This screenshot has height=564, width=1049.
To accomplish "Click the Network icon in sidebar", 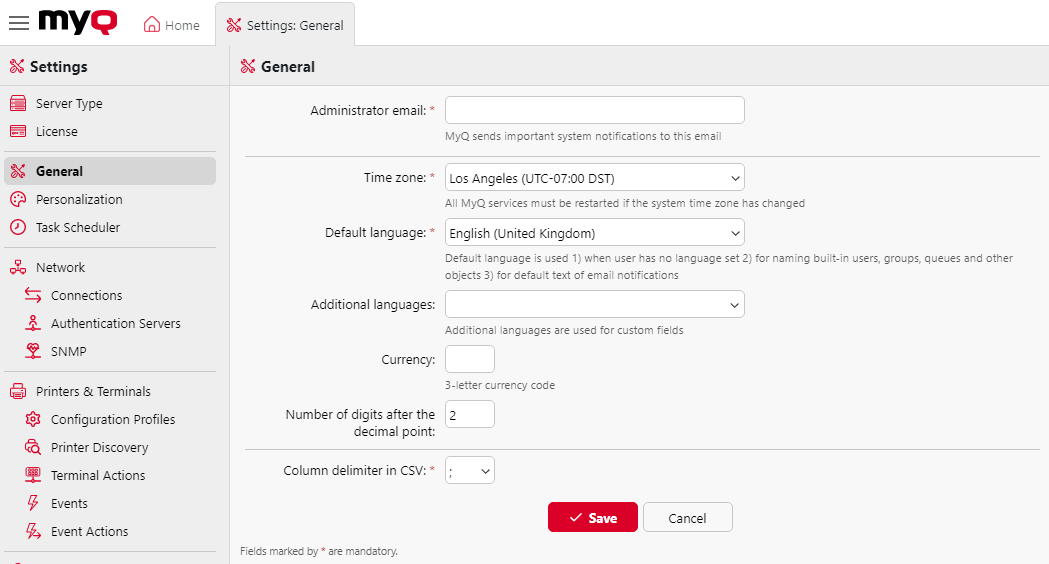I will pos(17,268).
